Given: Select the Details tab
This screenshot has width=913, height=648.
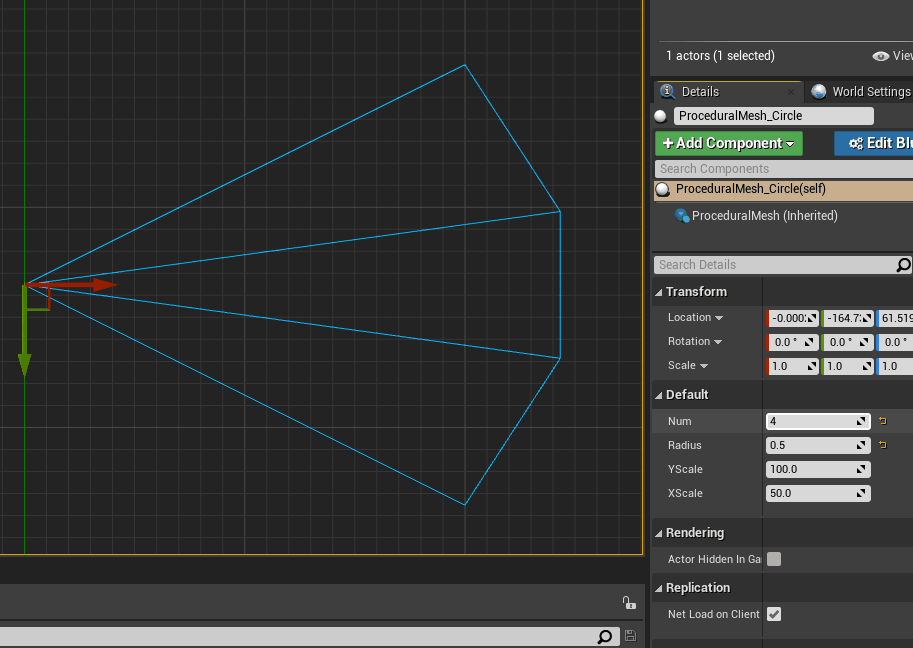Looking at the screenshot, I should tap(700, 91).
